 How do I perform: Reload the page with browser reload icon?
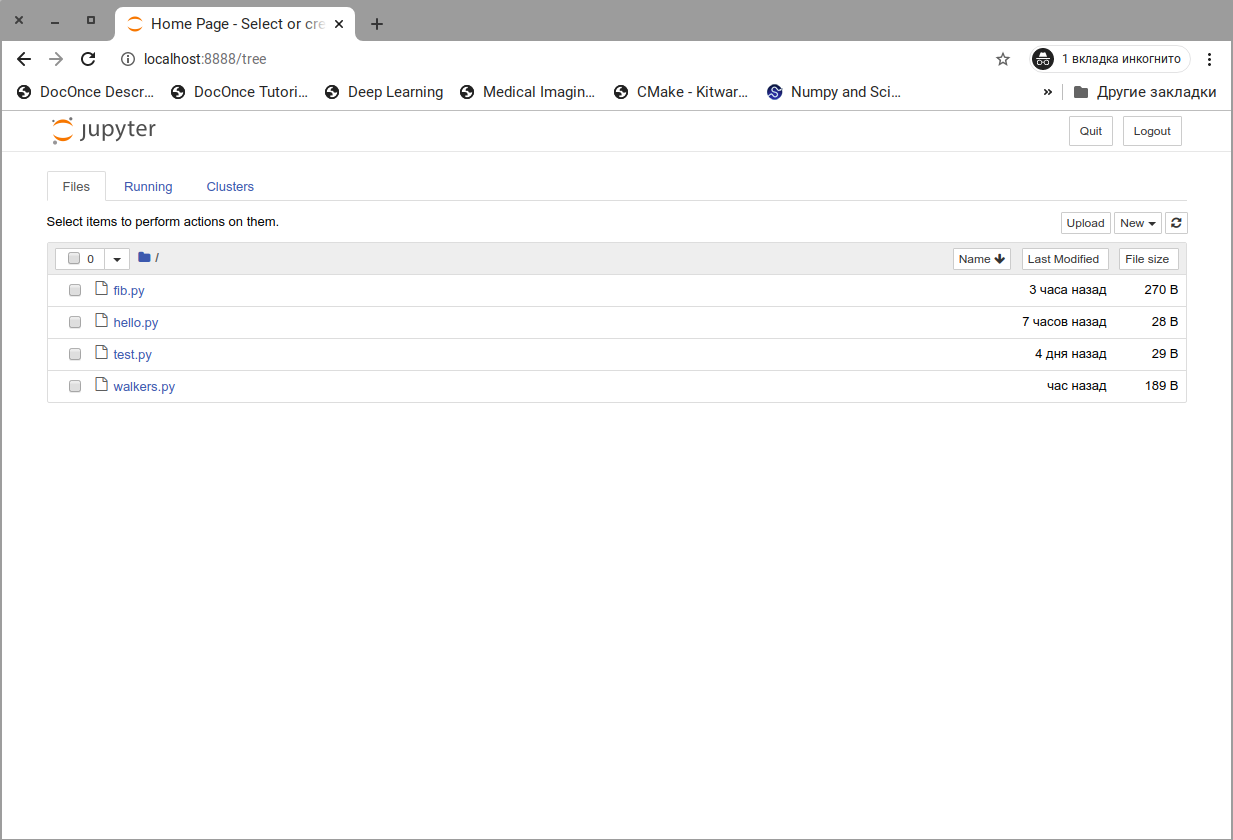88,59
